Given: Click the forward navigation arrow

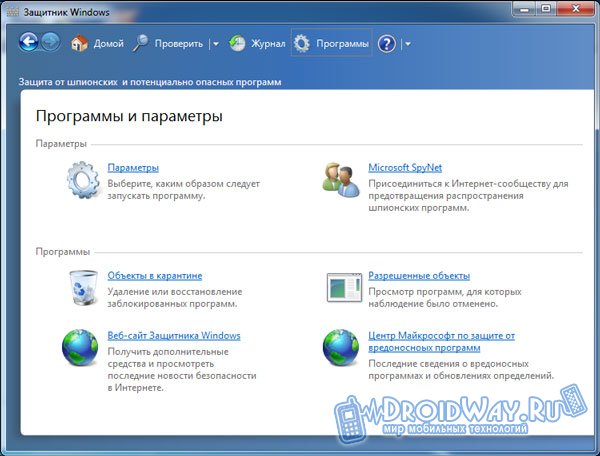Looking at the screenshot, I should (x=51, y=42).
